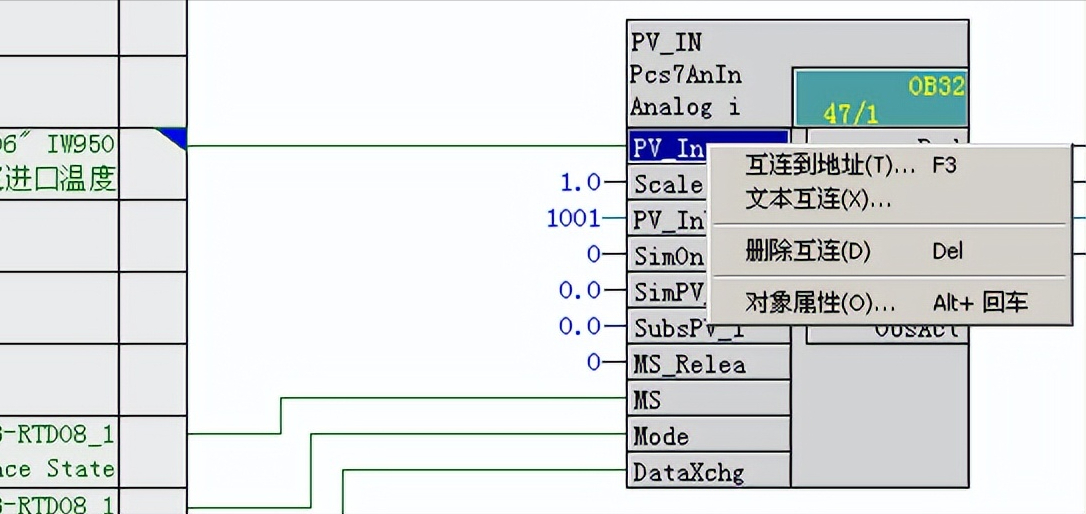1086x514 pixels.
Task: Click the MS input pin
Action: click(647, 400)
